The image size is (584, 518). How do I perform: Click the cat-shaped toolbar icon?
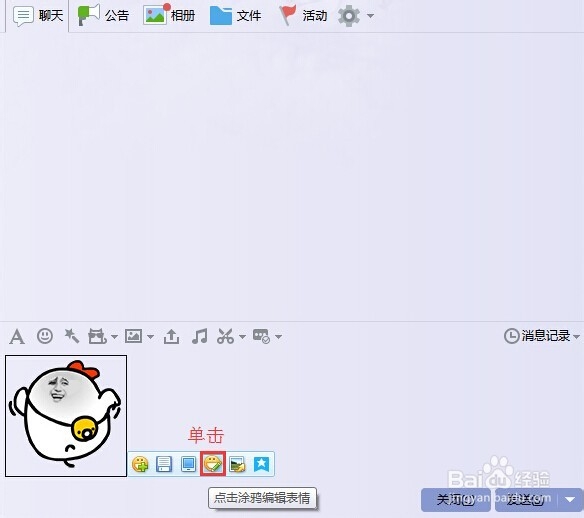click(x=97, y=336)
